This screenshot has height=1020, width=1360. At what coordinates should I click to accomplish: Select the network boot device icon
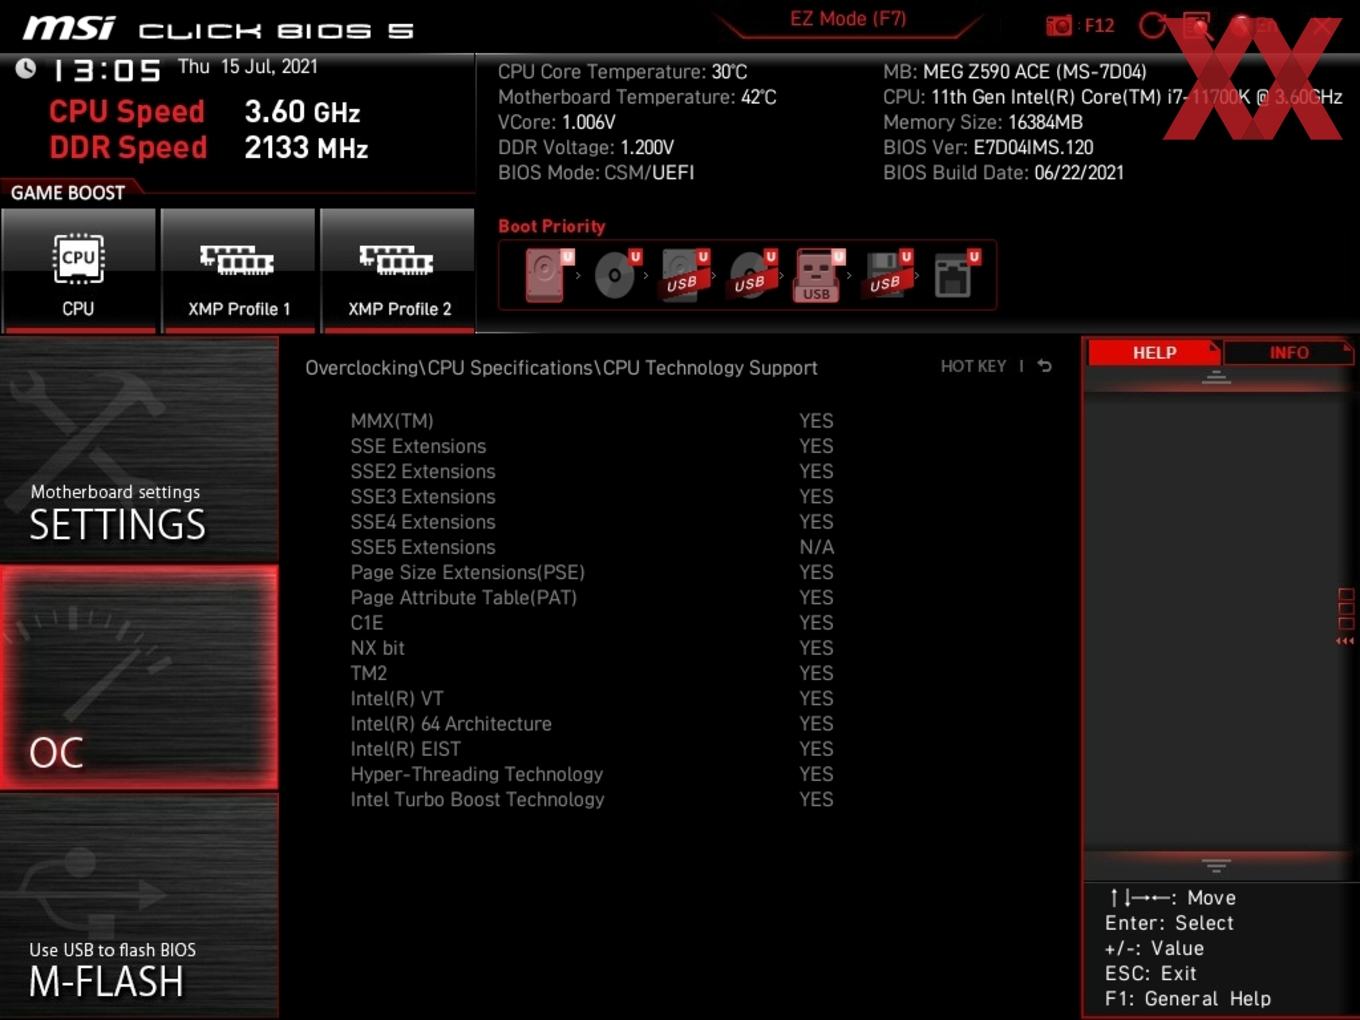(956, 275)
